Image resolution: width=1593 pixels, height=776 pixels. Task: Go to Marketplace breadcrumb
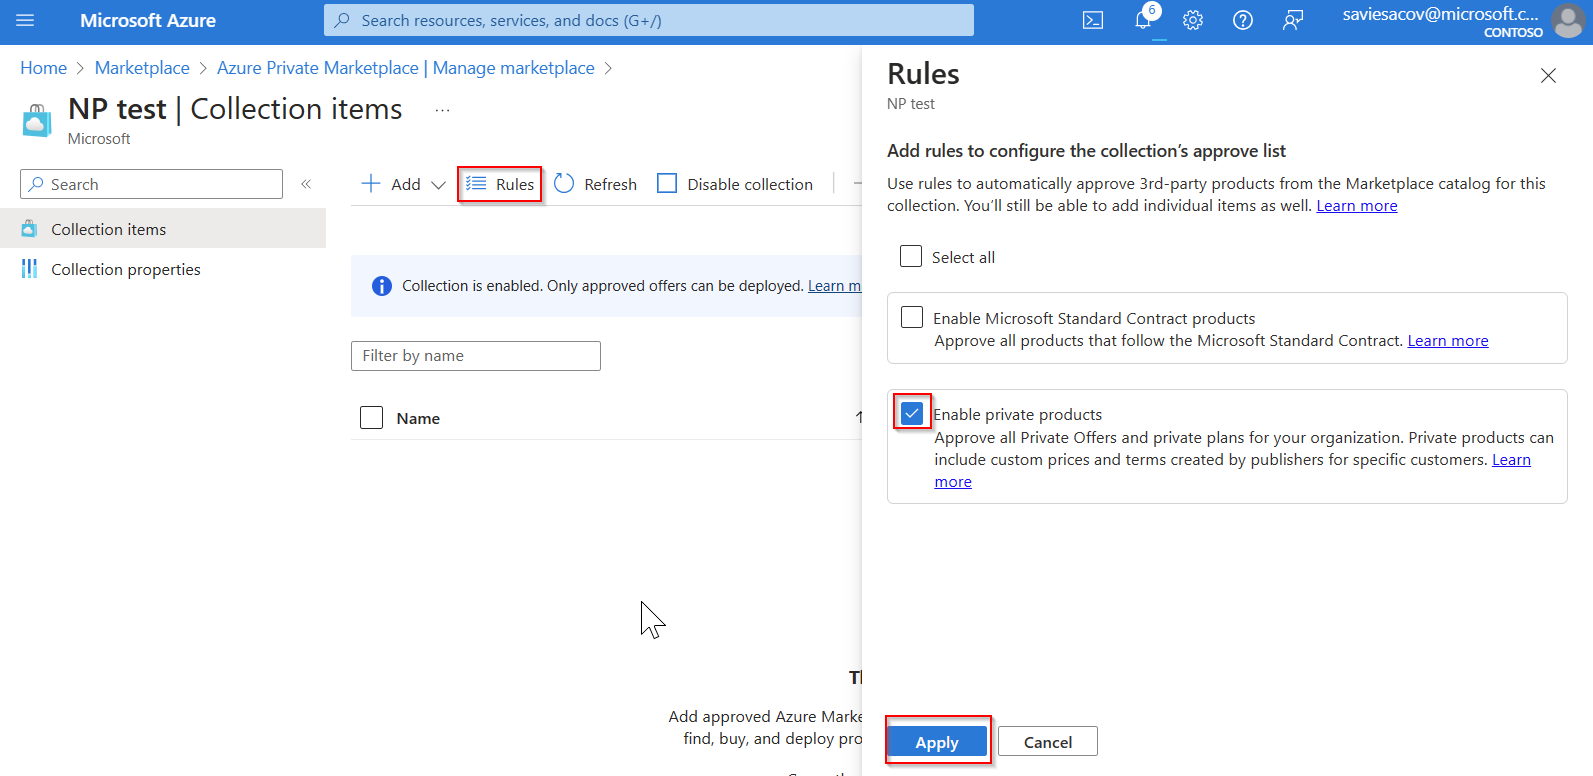pyautogui.click(x=142, y=68)
